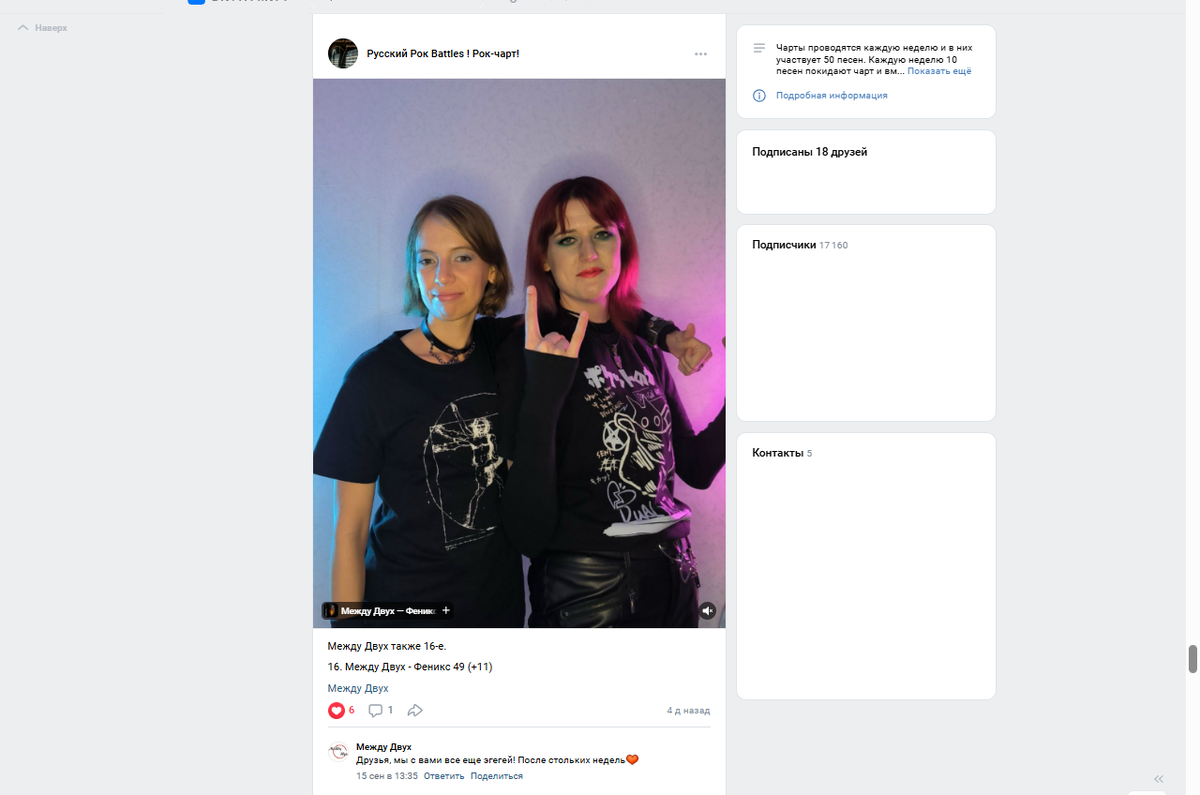Share the comment via Поделиться
The width and height of the screenshot is (1200, 795).
(497, 776)
